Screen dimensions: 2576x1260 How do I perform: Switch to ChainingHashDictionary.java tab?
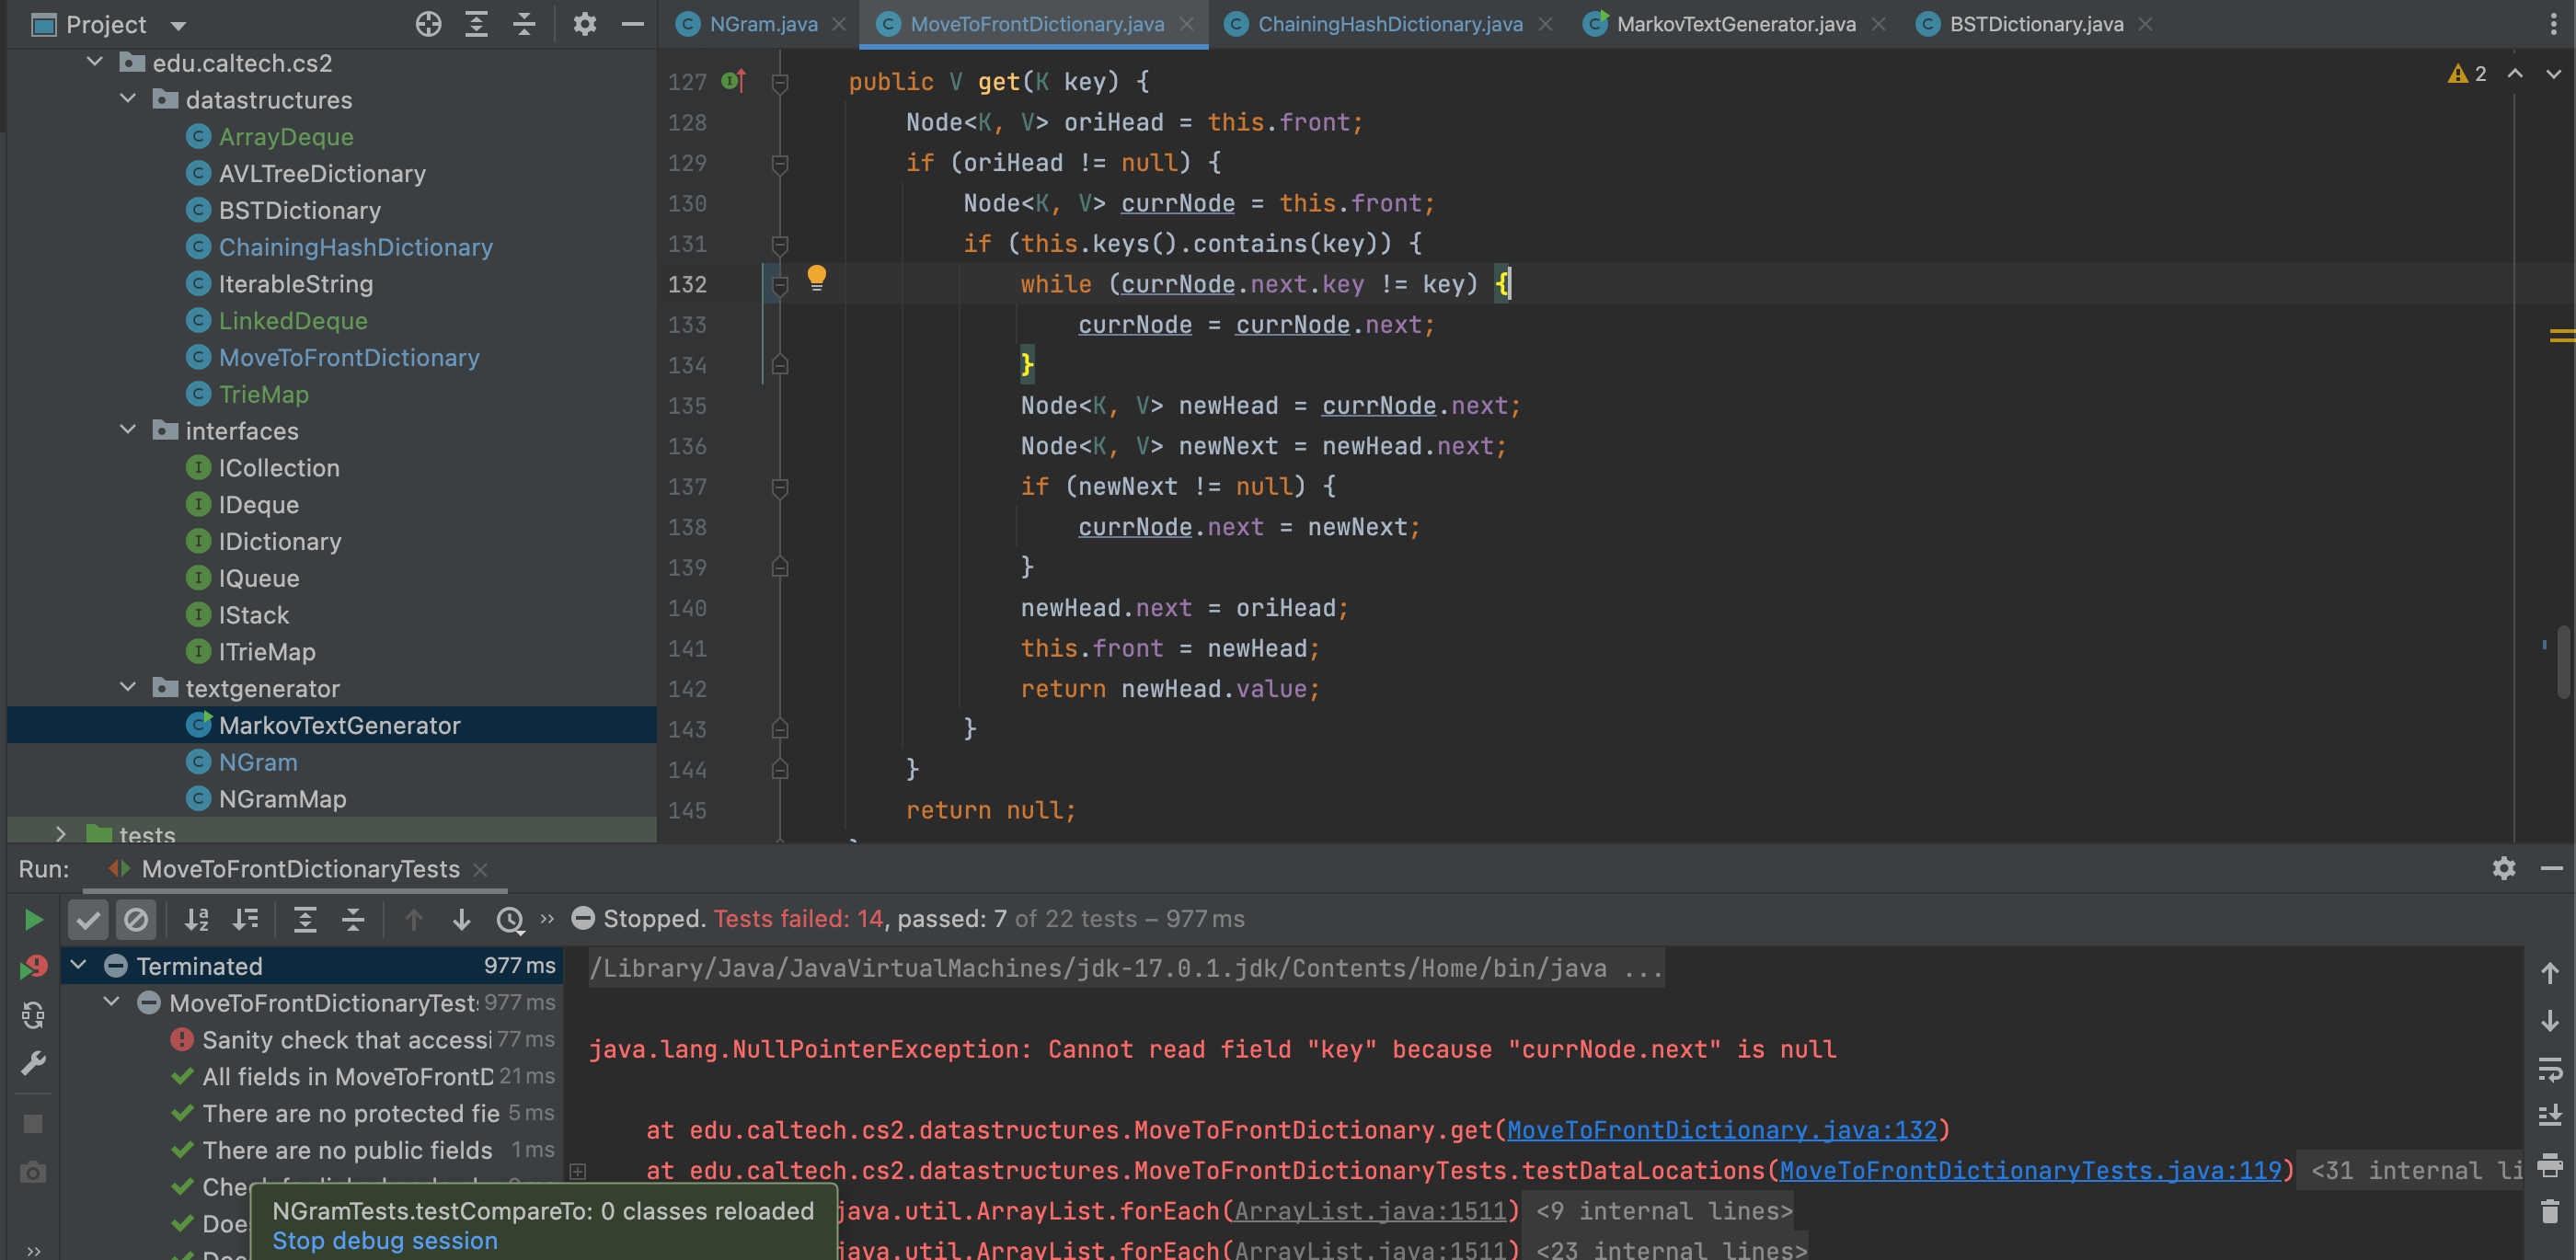[1388, 24]
